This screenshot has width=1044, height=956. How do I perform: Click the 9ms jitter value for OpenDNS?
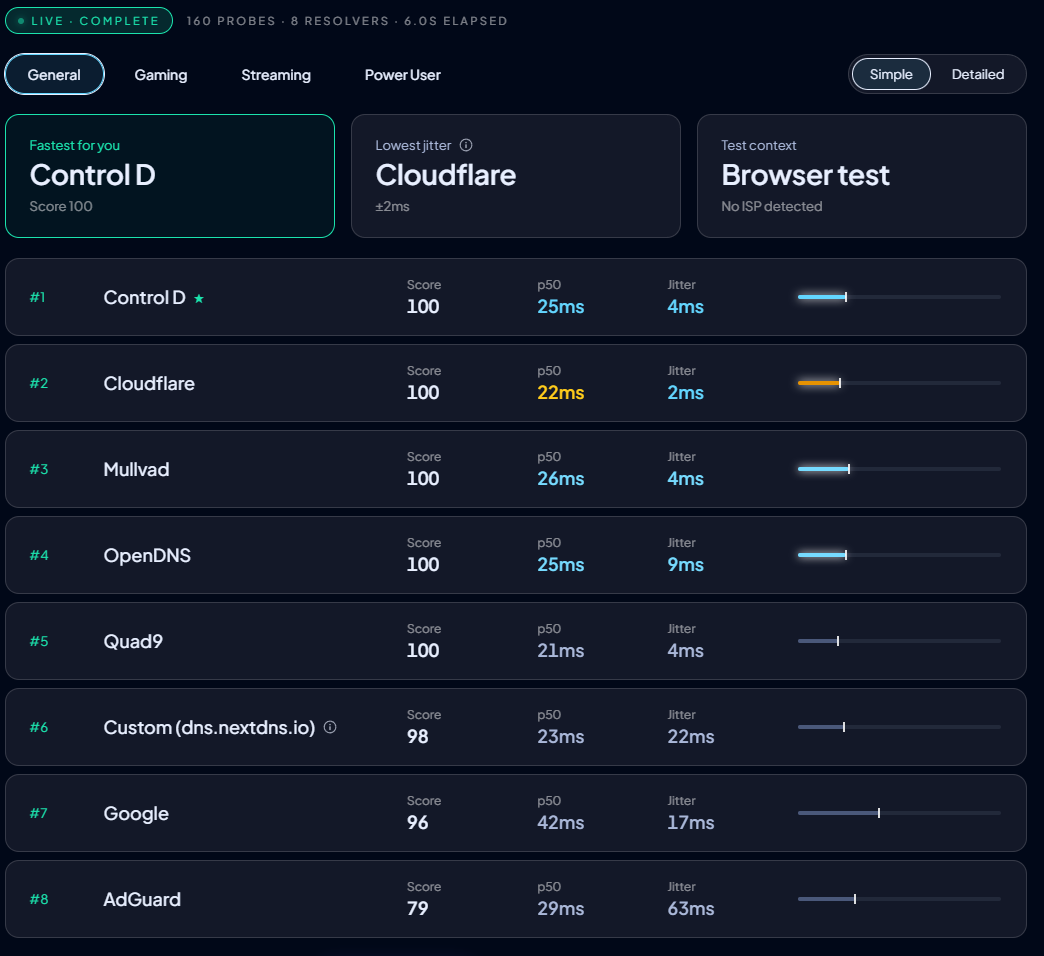pyautogui.click(x=686, y=565)
